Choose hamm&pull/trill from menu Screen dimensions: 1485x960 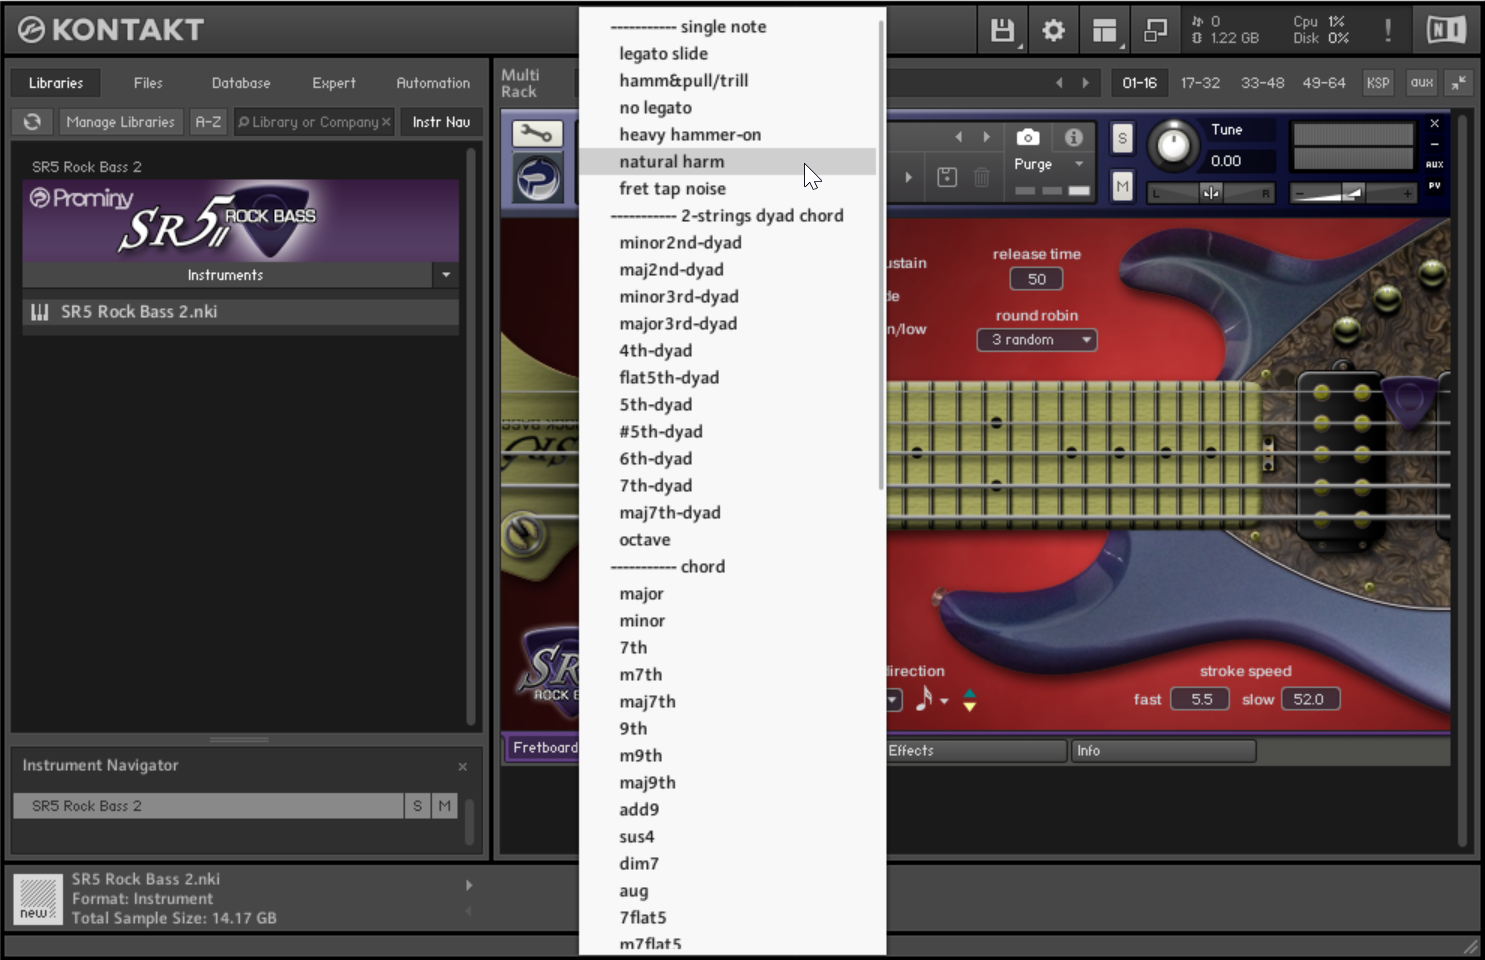click(x=728, y=80)
